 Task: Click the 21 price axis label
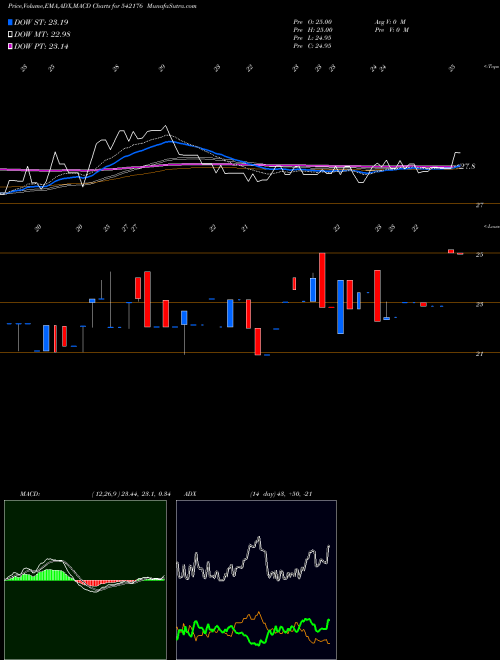pyautogui.click(x=479, y=354)
